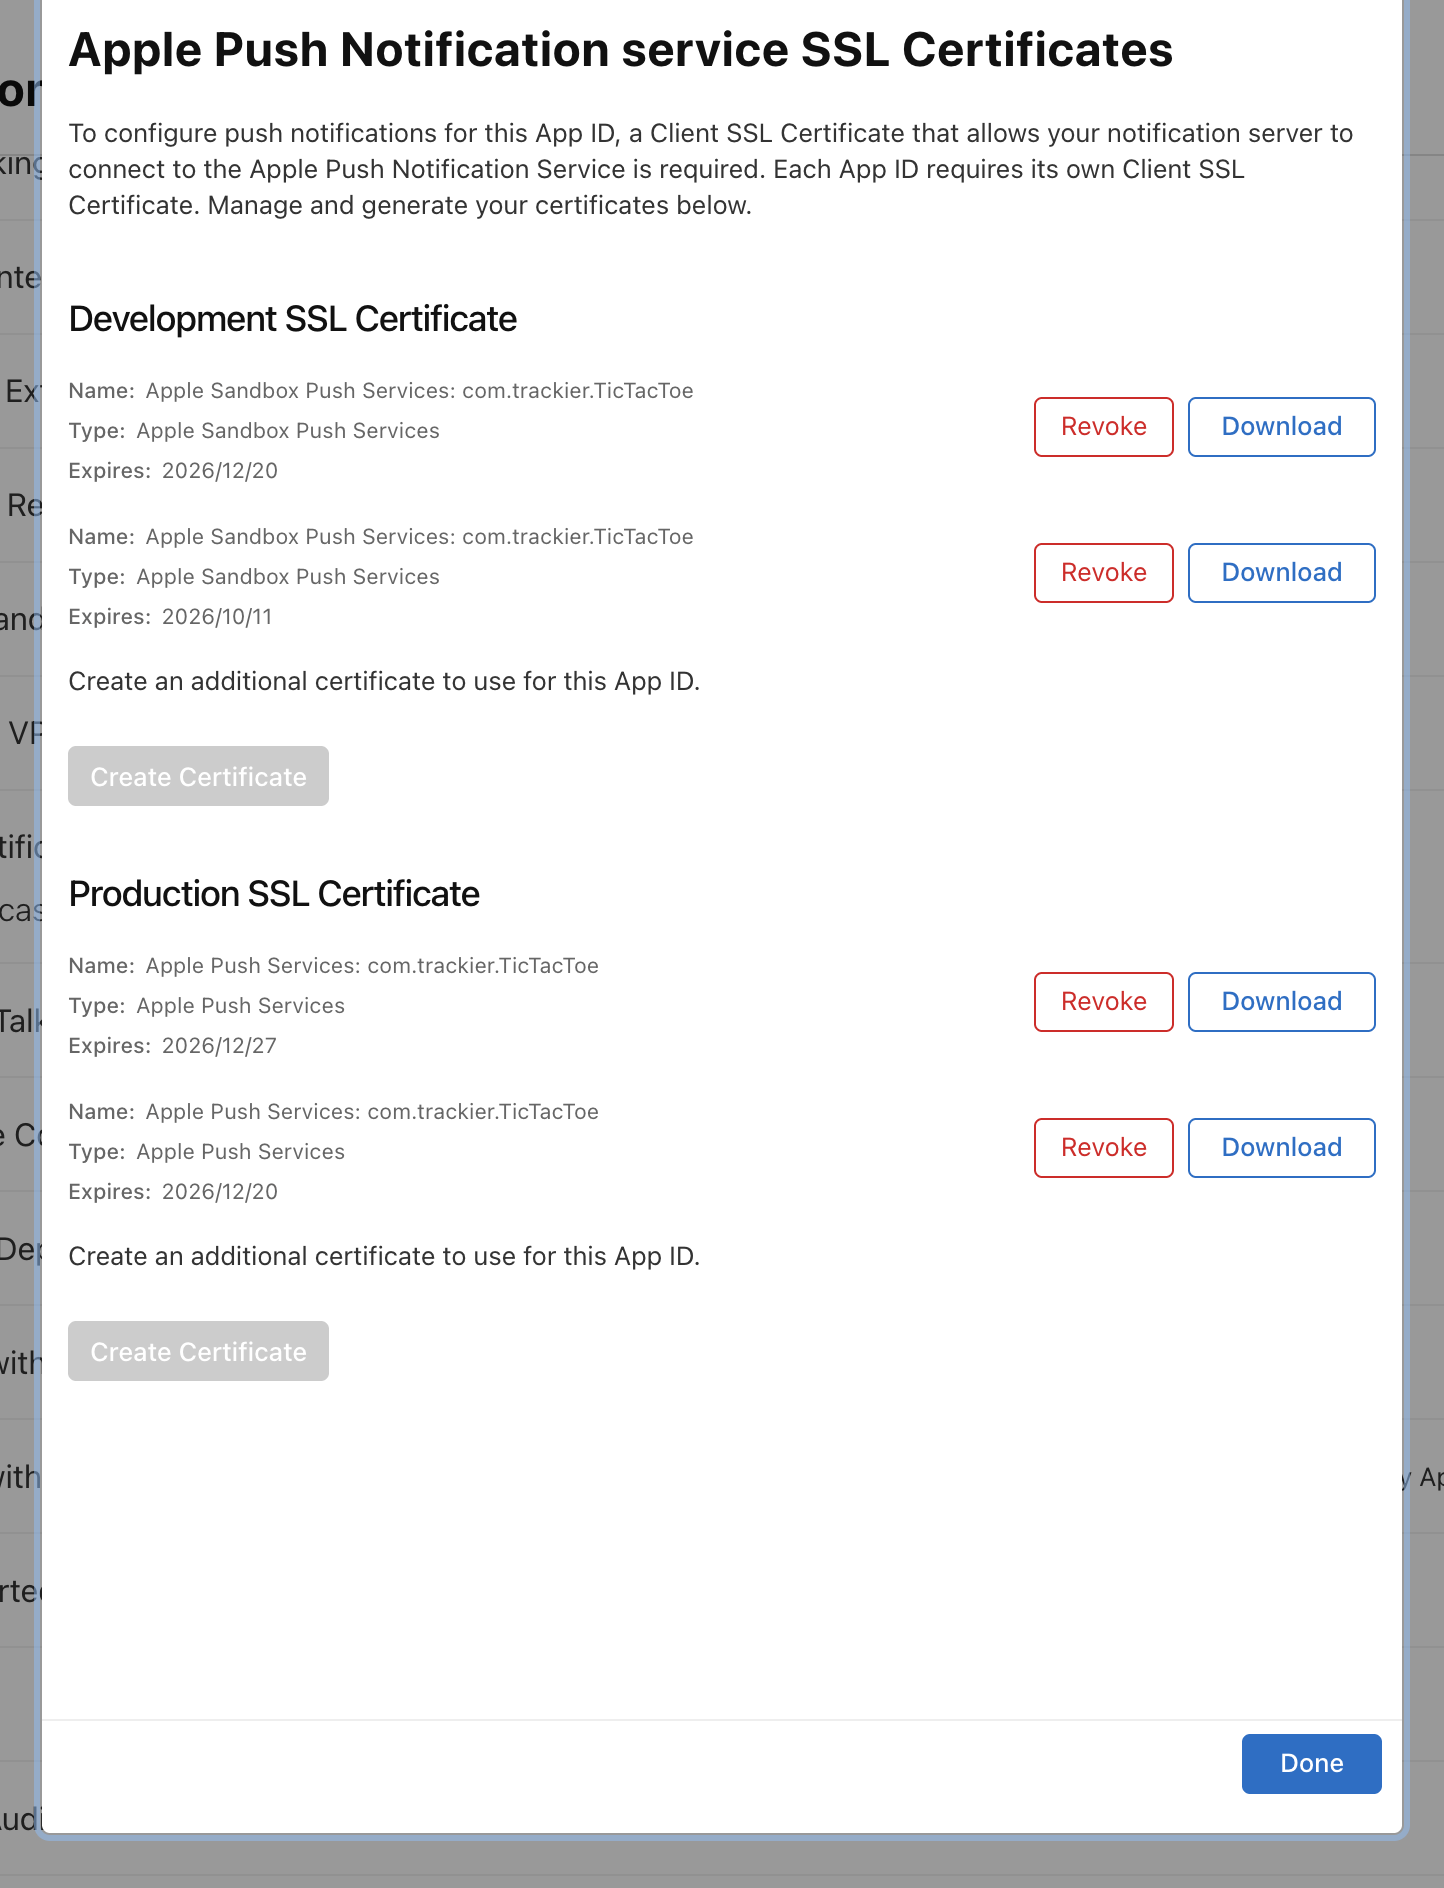Download the Sandbox certificate expiring 2026/12/20
Viewport: 1444px width, 1888px height.
click(1281, 427)
